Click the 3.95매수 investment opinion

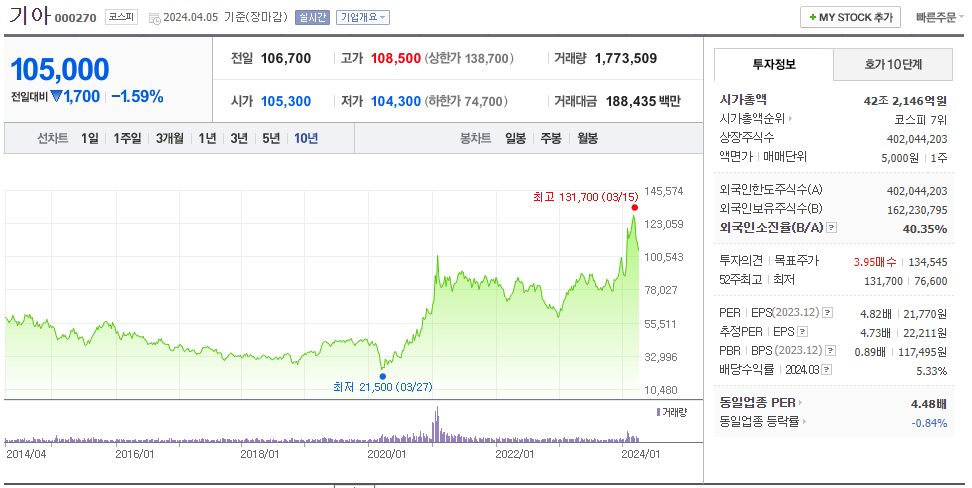click(875, 262)
